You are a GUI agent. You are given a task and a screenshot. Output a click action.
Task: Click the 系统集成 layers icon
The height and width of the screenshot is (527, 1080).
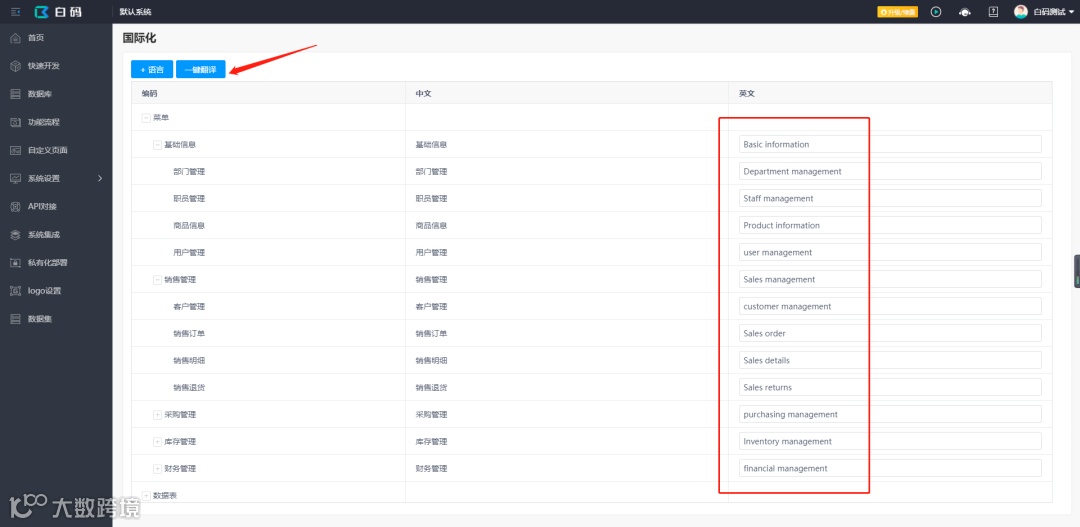16,234
